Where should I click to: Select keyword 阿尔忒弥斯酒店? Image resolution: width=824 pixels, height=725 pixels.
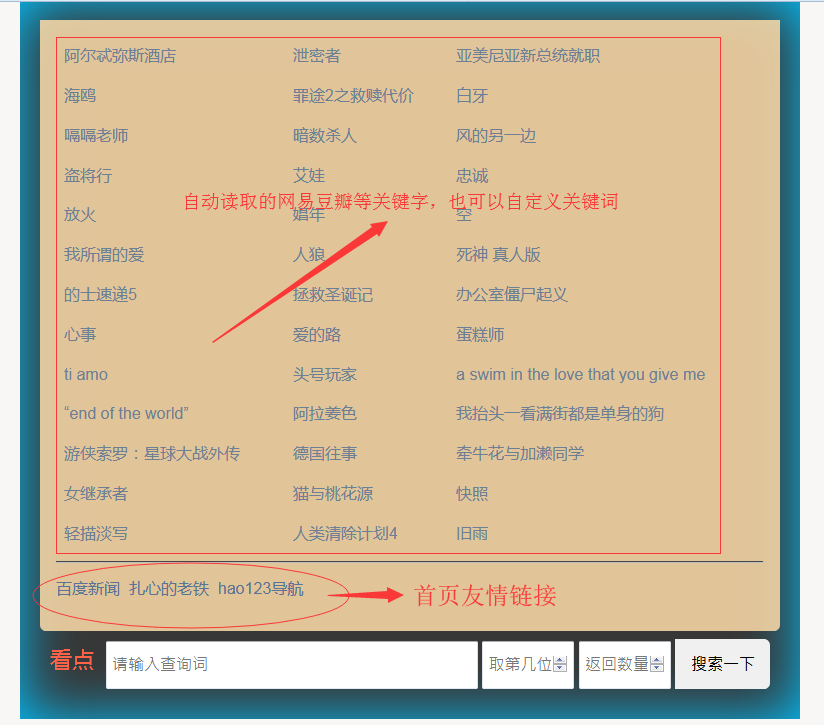120,56
